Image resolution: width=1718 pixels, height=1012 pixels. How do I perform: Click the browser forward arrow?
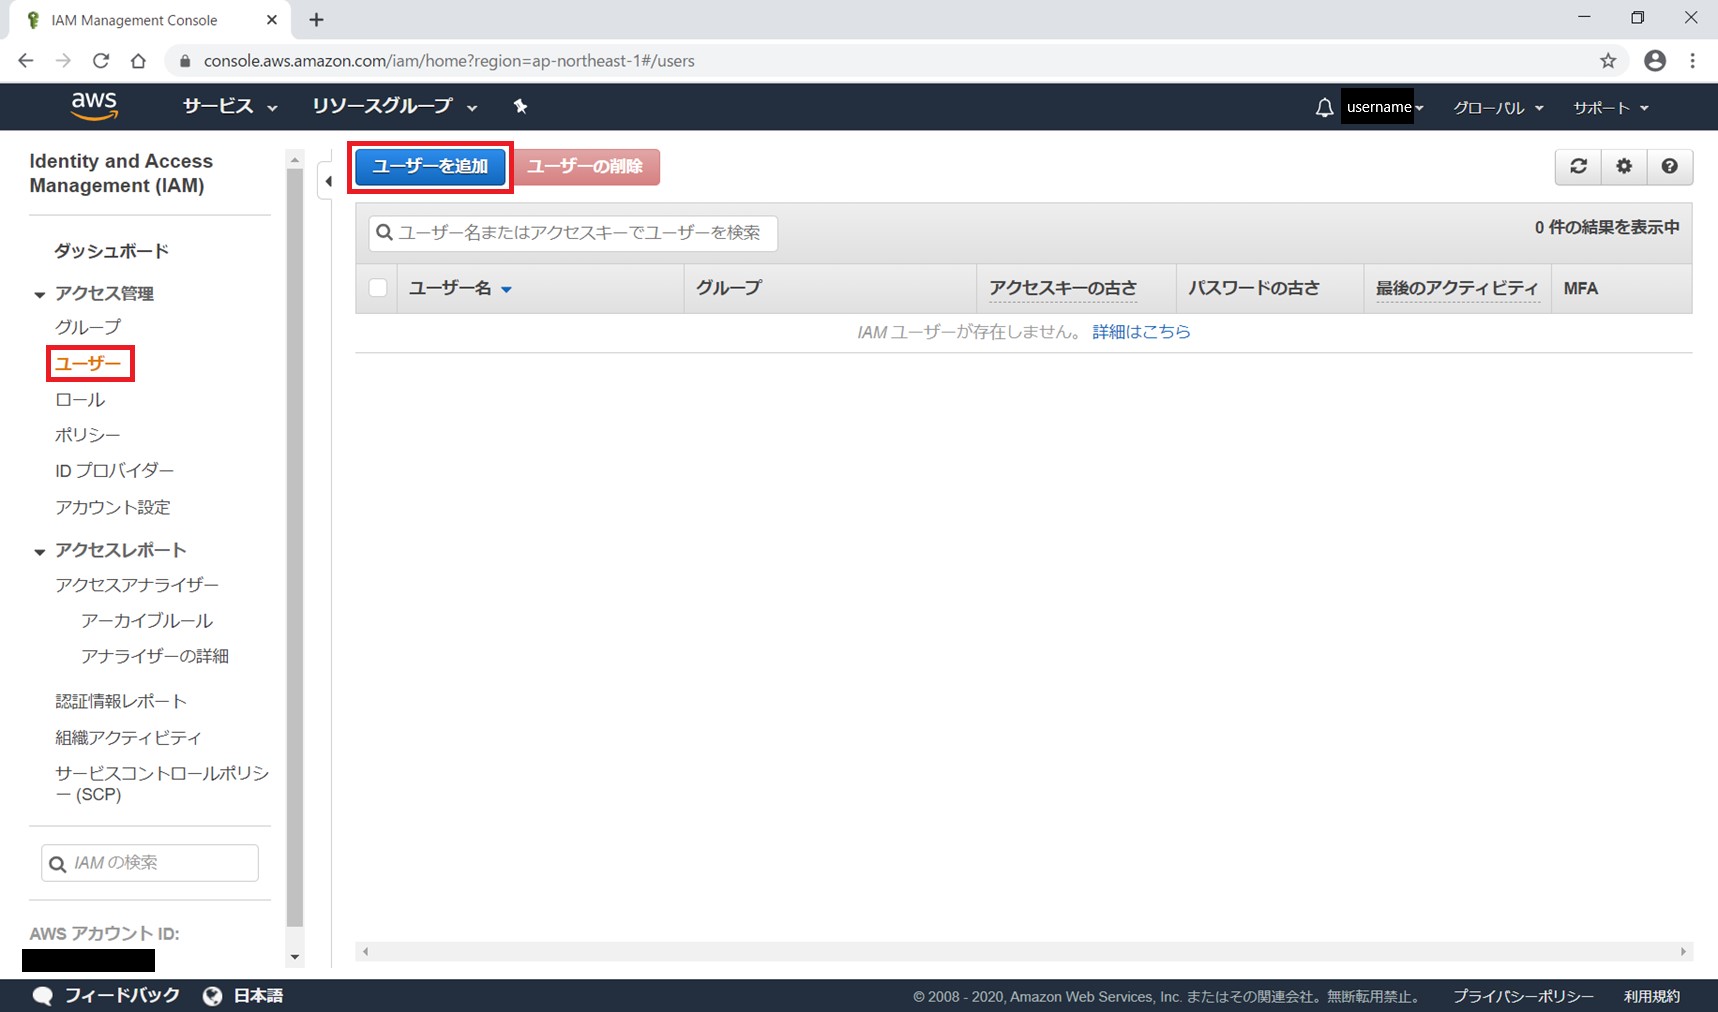tap(63, 61)
